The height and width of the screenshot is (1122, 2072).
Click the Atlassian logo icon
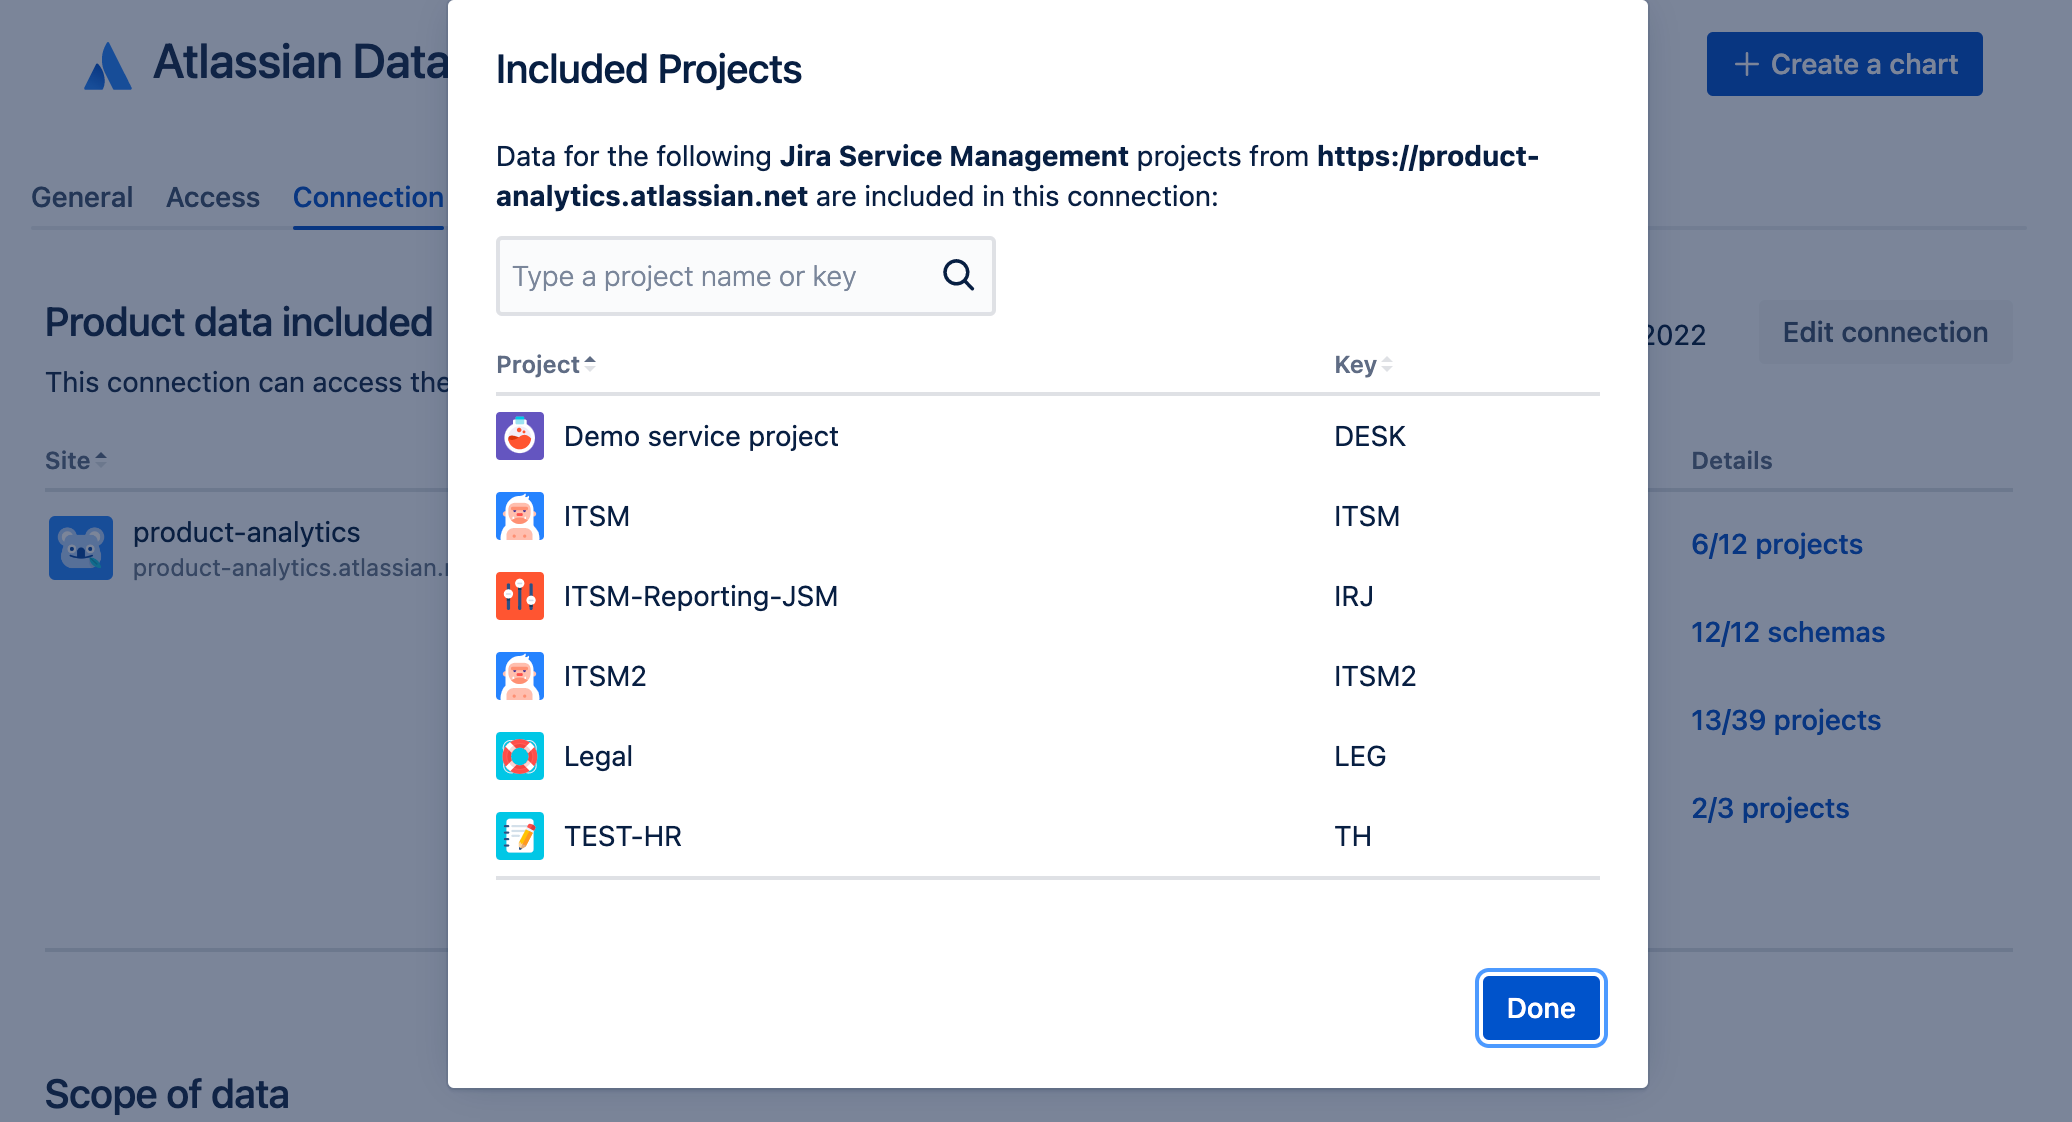click(x=108, y=66)
